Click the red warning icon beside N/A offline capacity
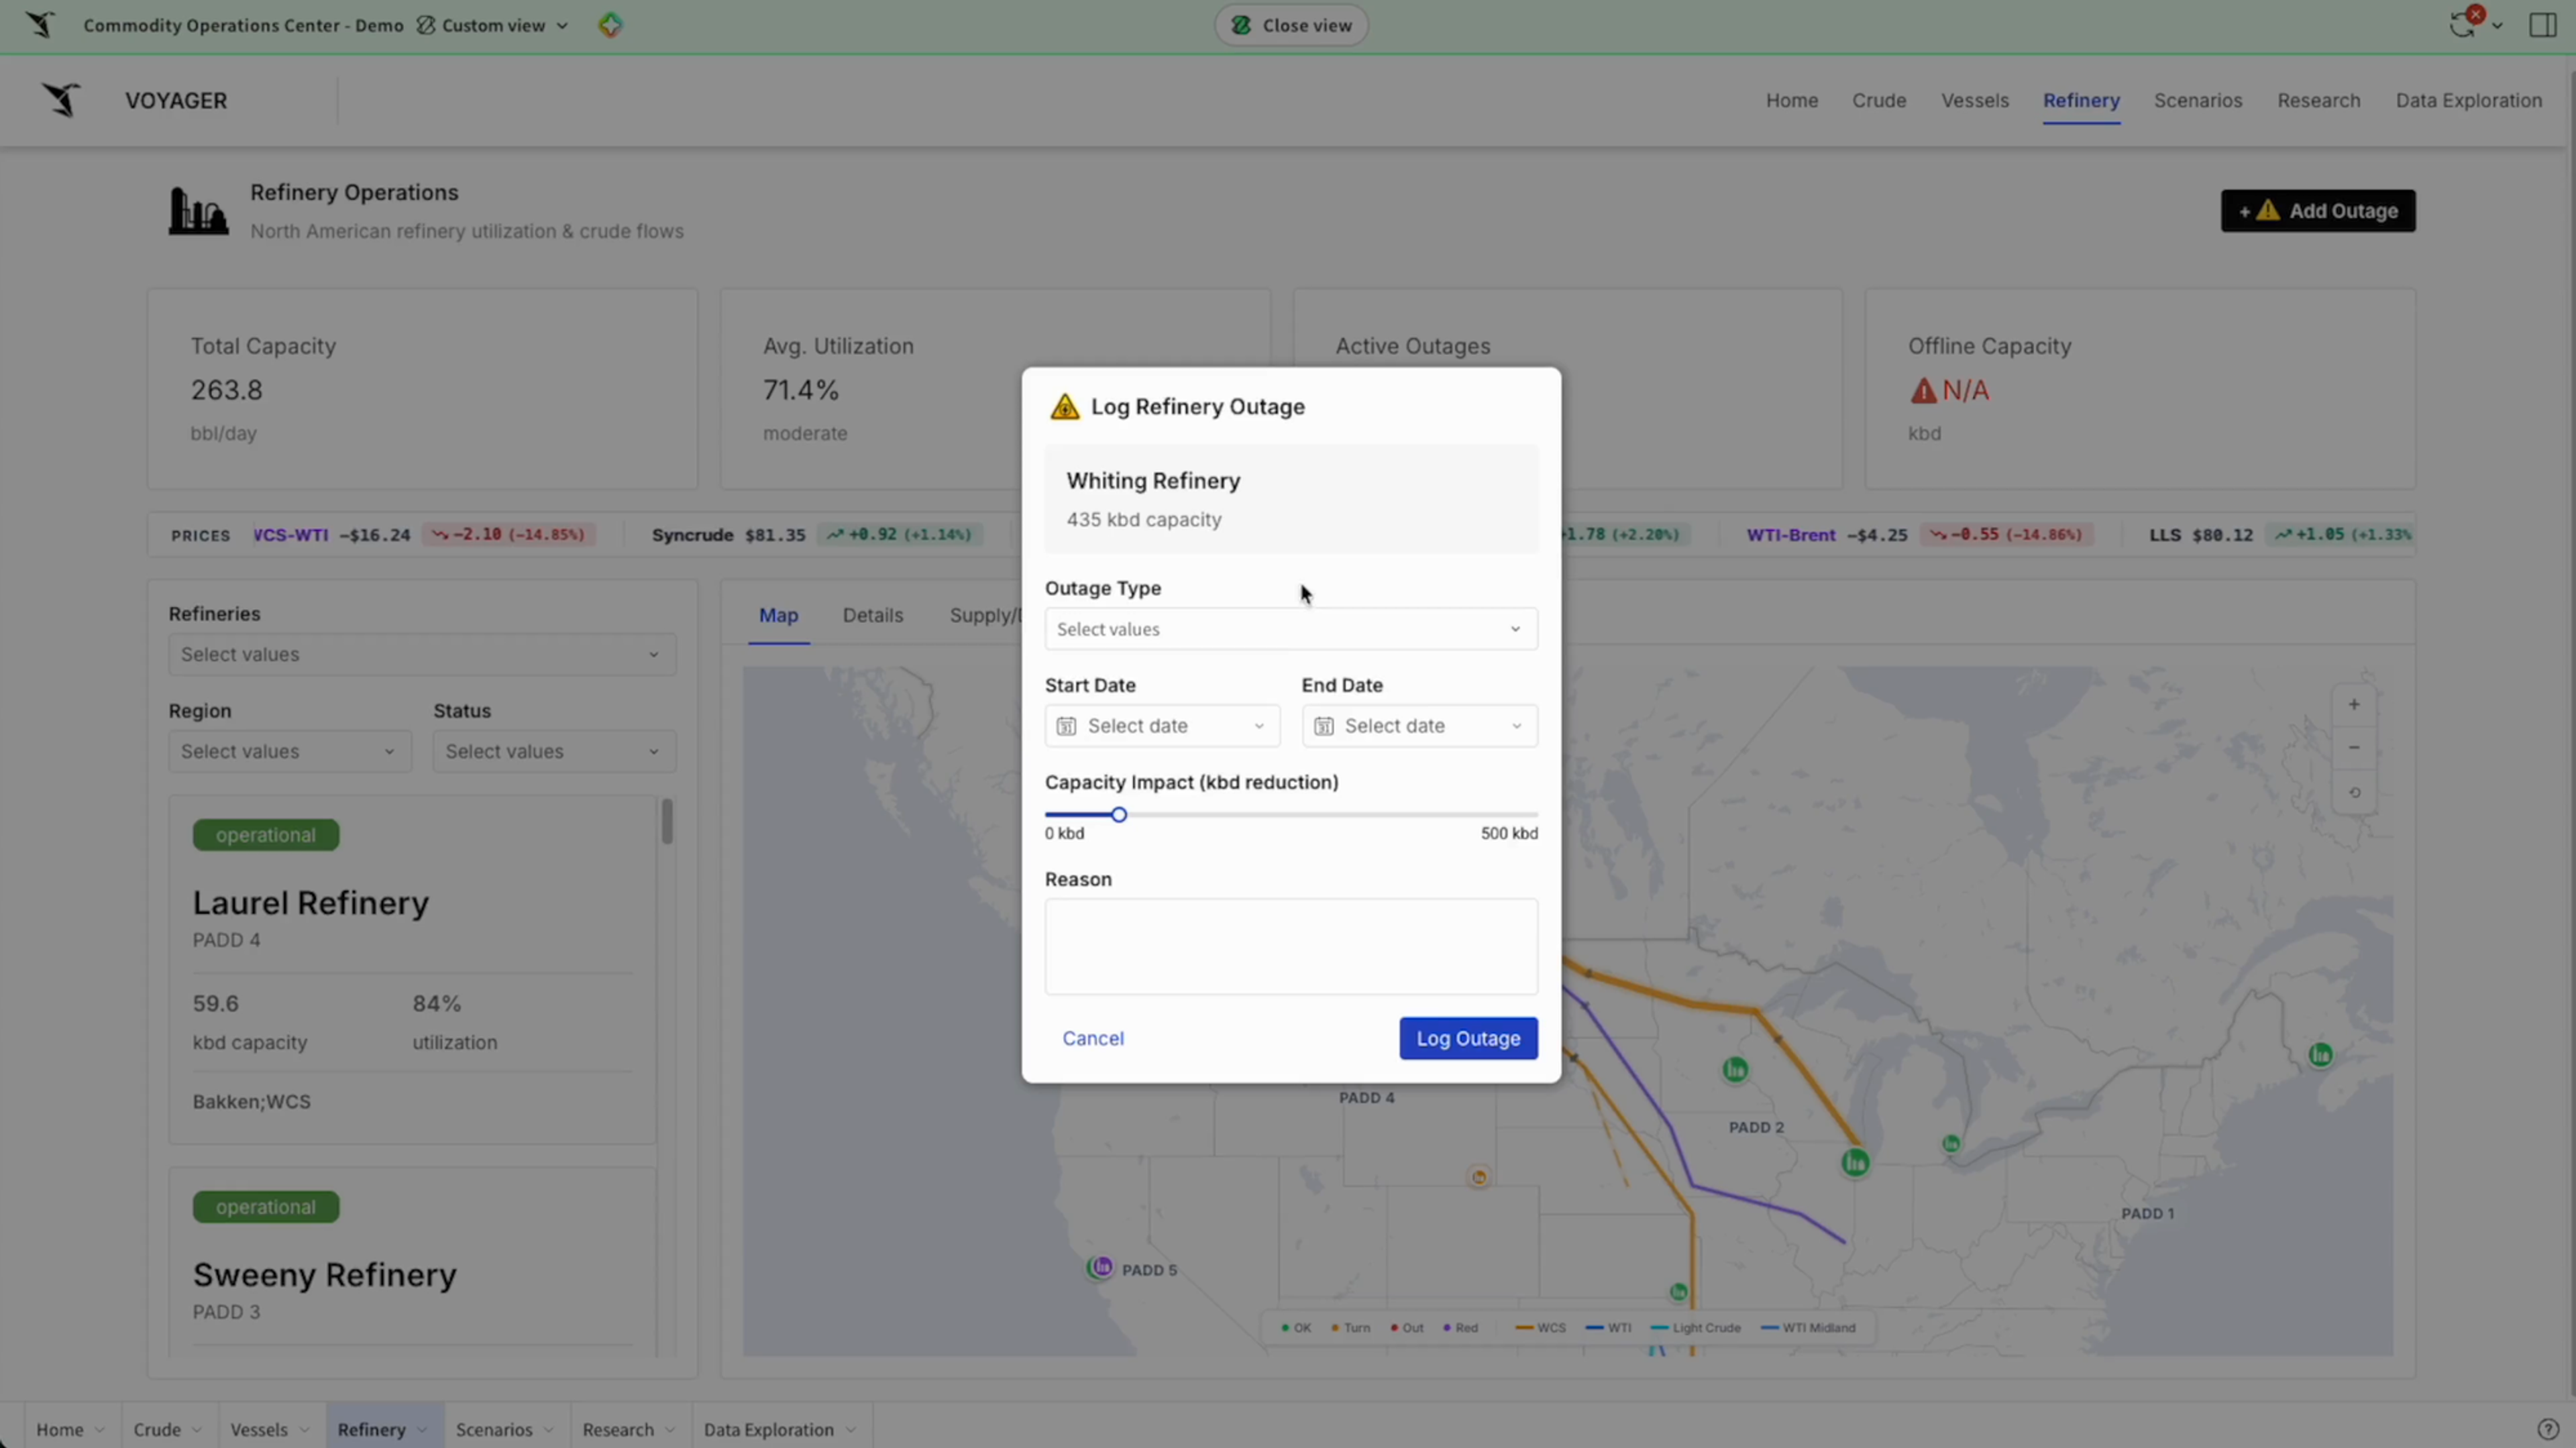2576x1448 pixels. pos(1923,391)
